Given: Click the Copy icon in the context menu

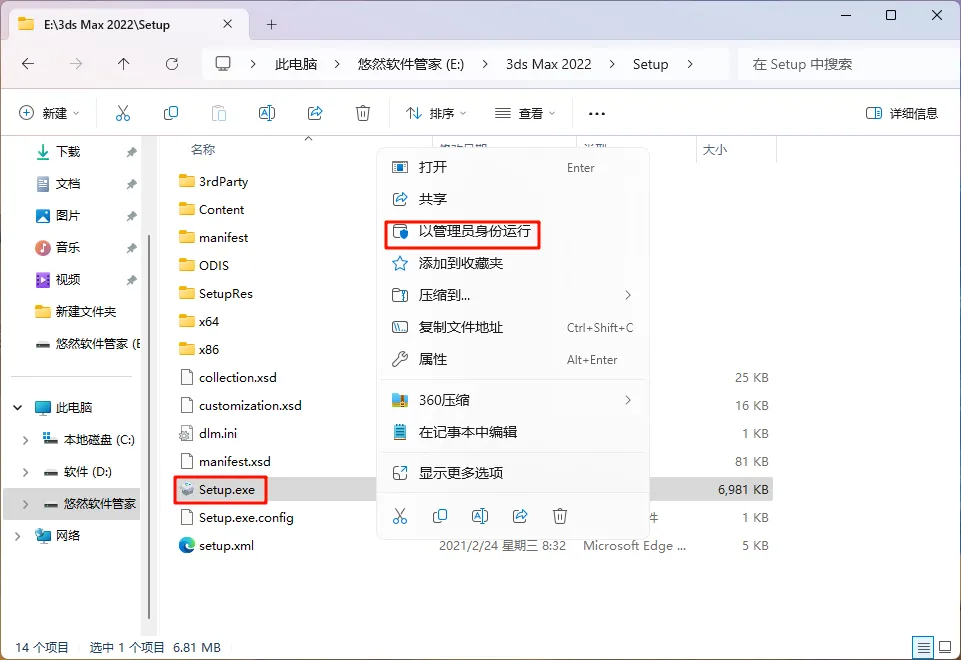Looking at the screenshot, I should tap(440, 516).
